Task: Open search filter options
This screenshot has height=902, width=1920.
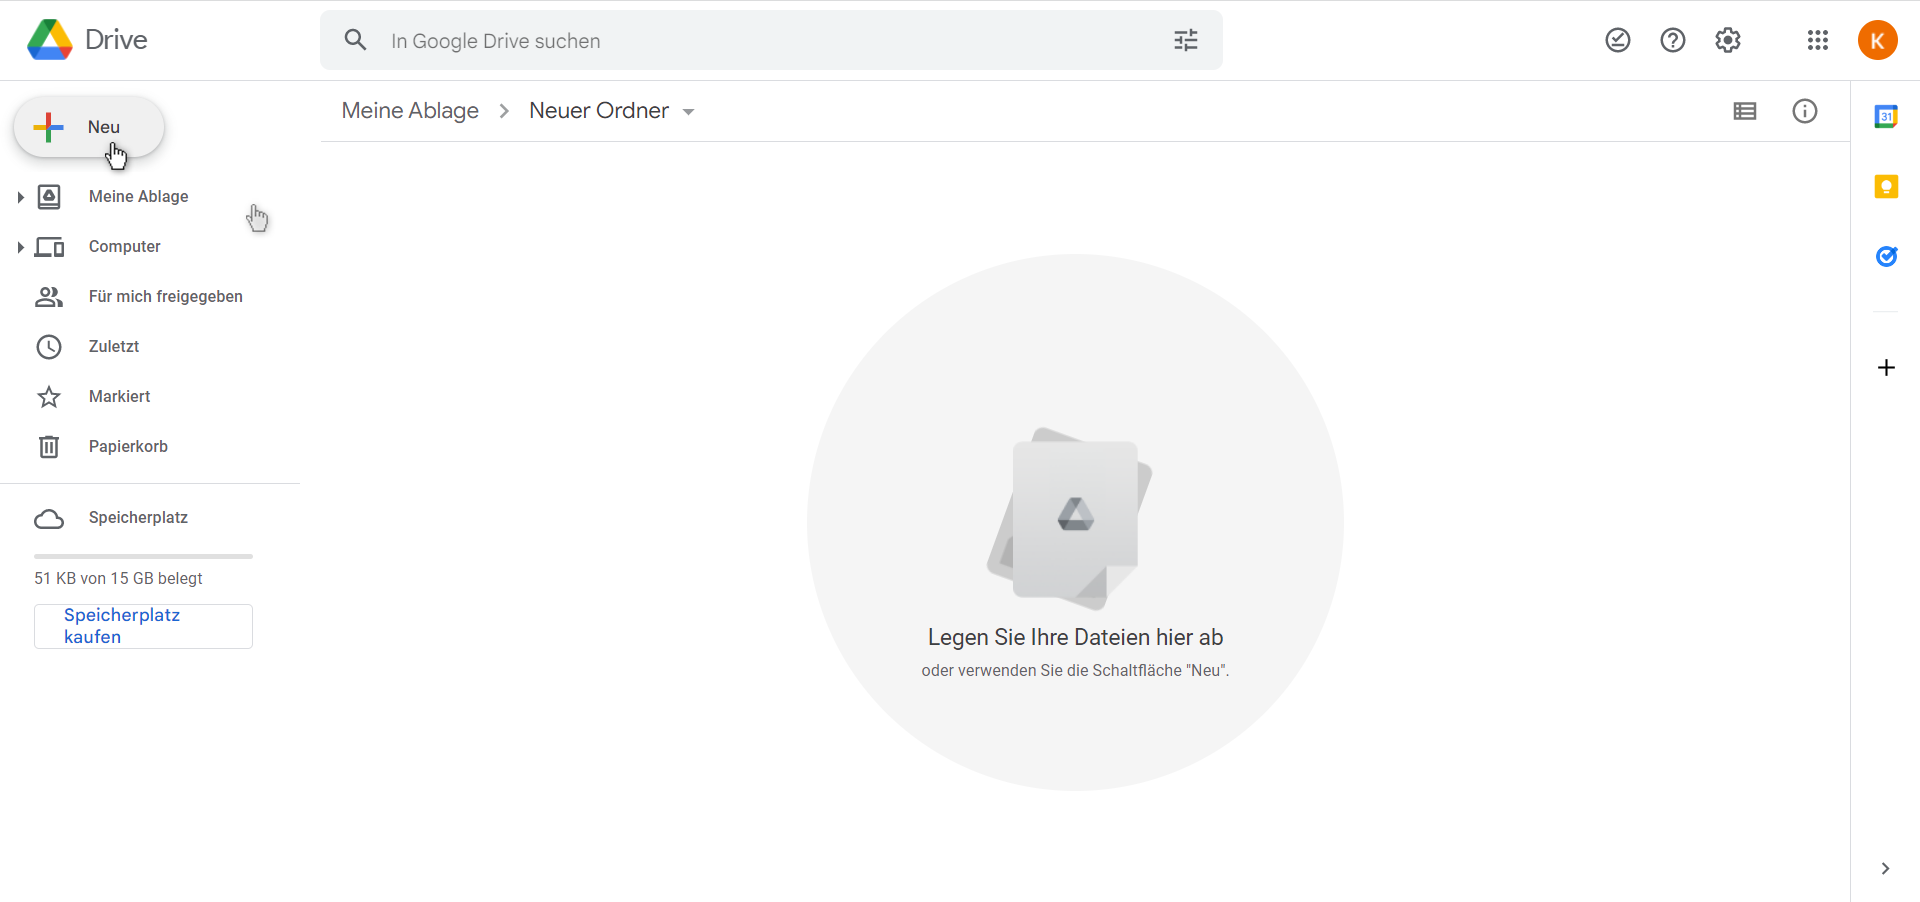Action: point(1186,40)
